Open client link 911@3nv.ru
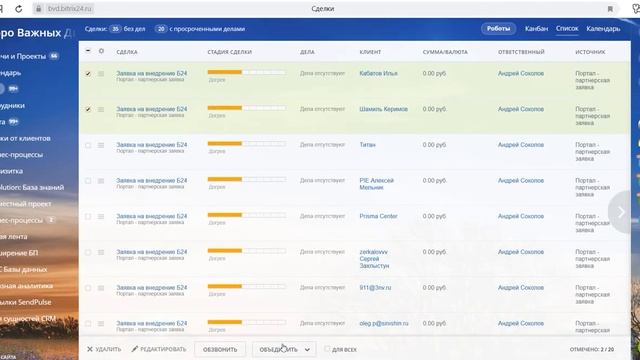Viewport: 640px width, 360px height. pos(375,287)
